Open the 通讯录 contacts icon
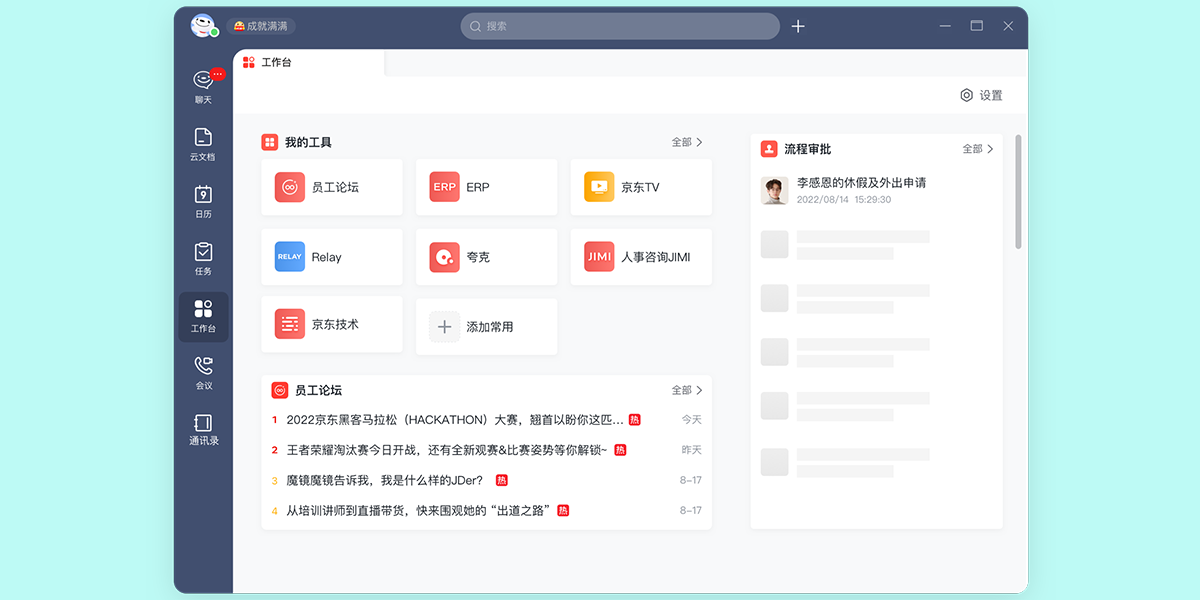The height and width of the screenshot is (600, 1200). click(202, 428)
